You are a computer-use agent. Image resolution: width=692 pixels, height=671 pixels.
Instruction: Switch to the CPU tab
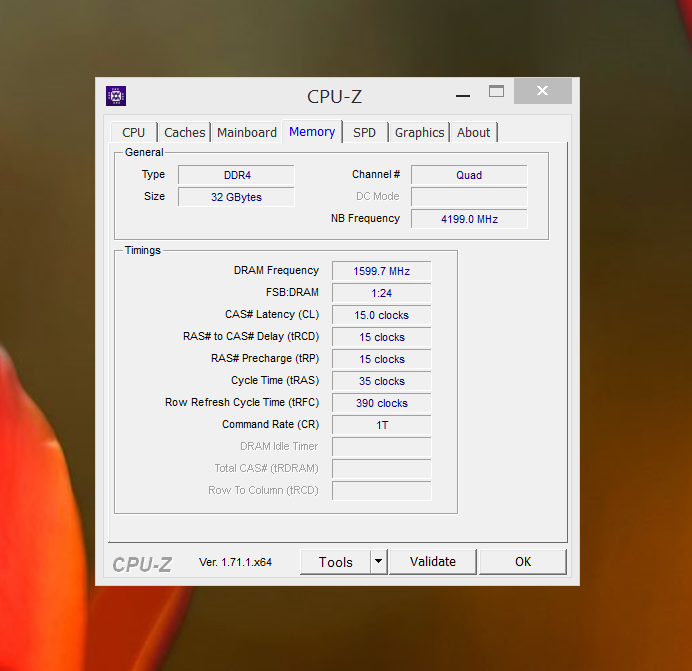click(x=133, y=132)
